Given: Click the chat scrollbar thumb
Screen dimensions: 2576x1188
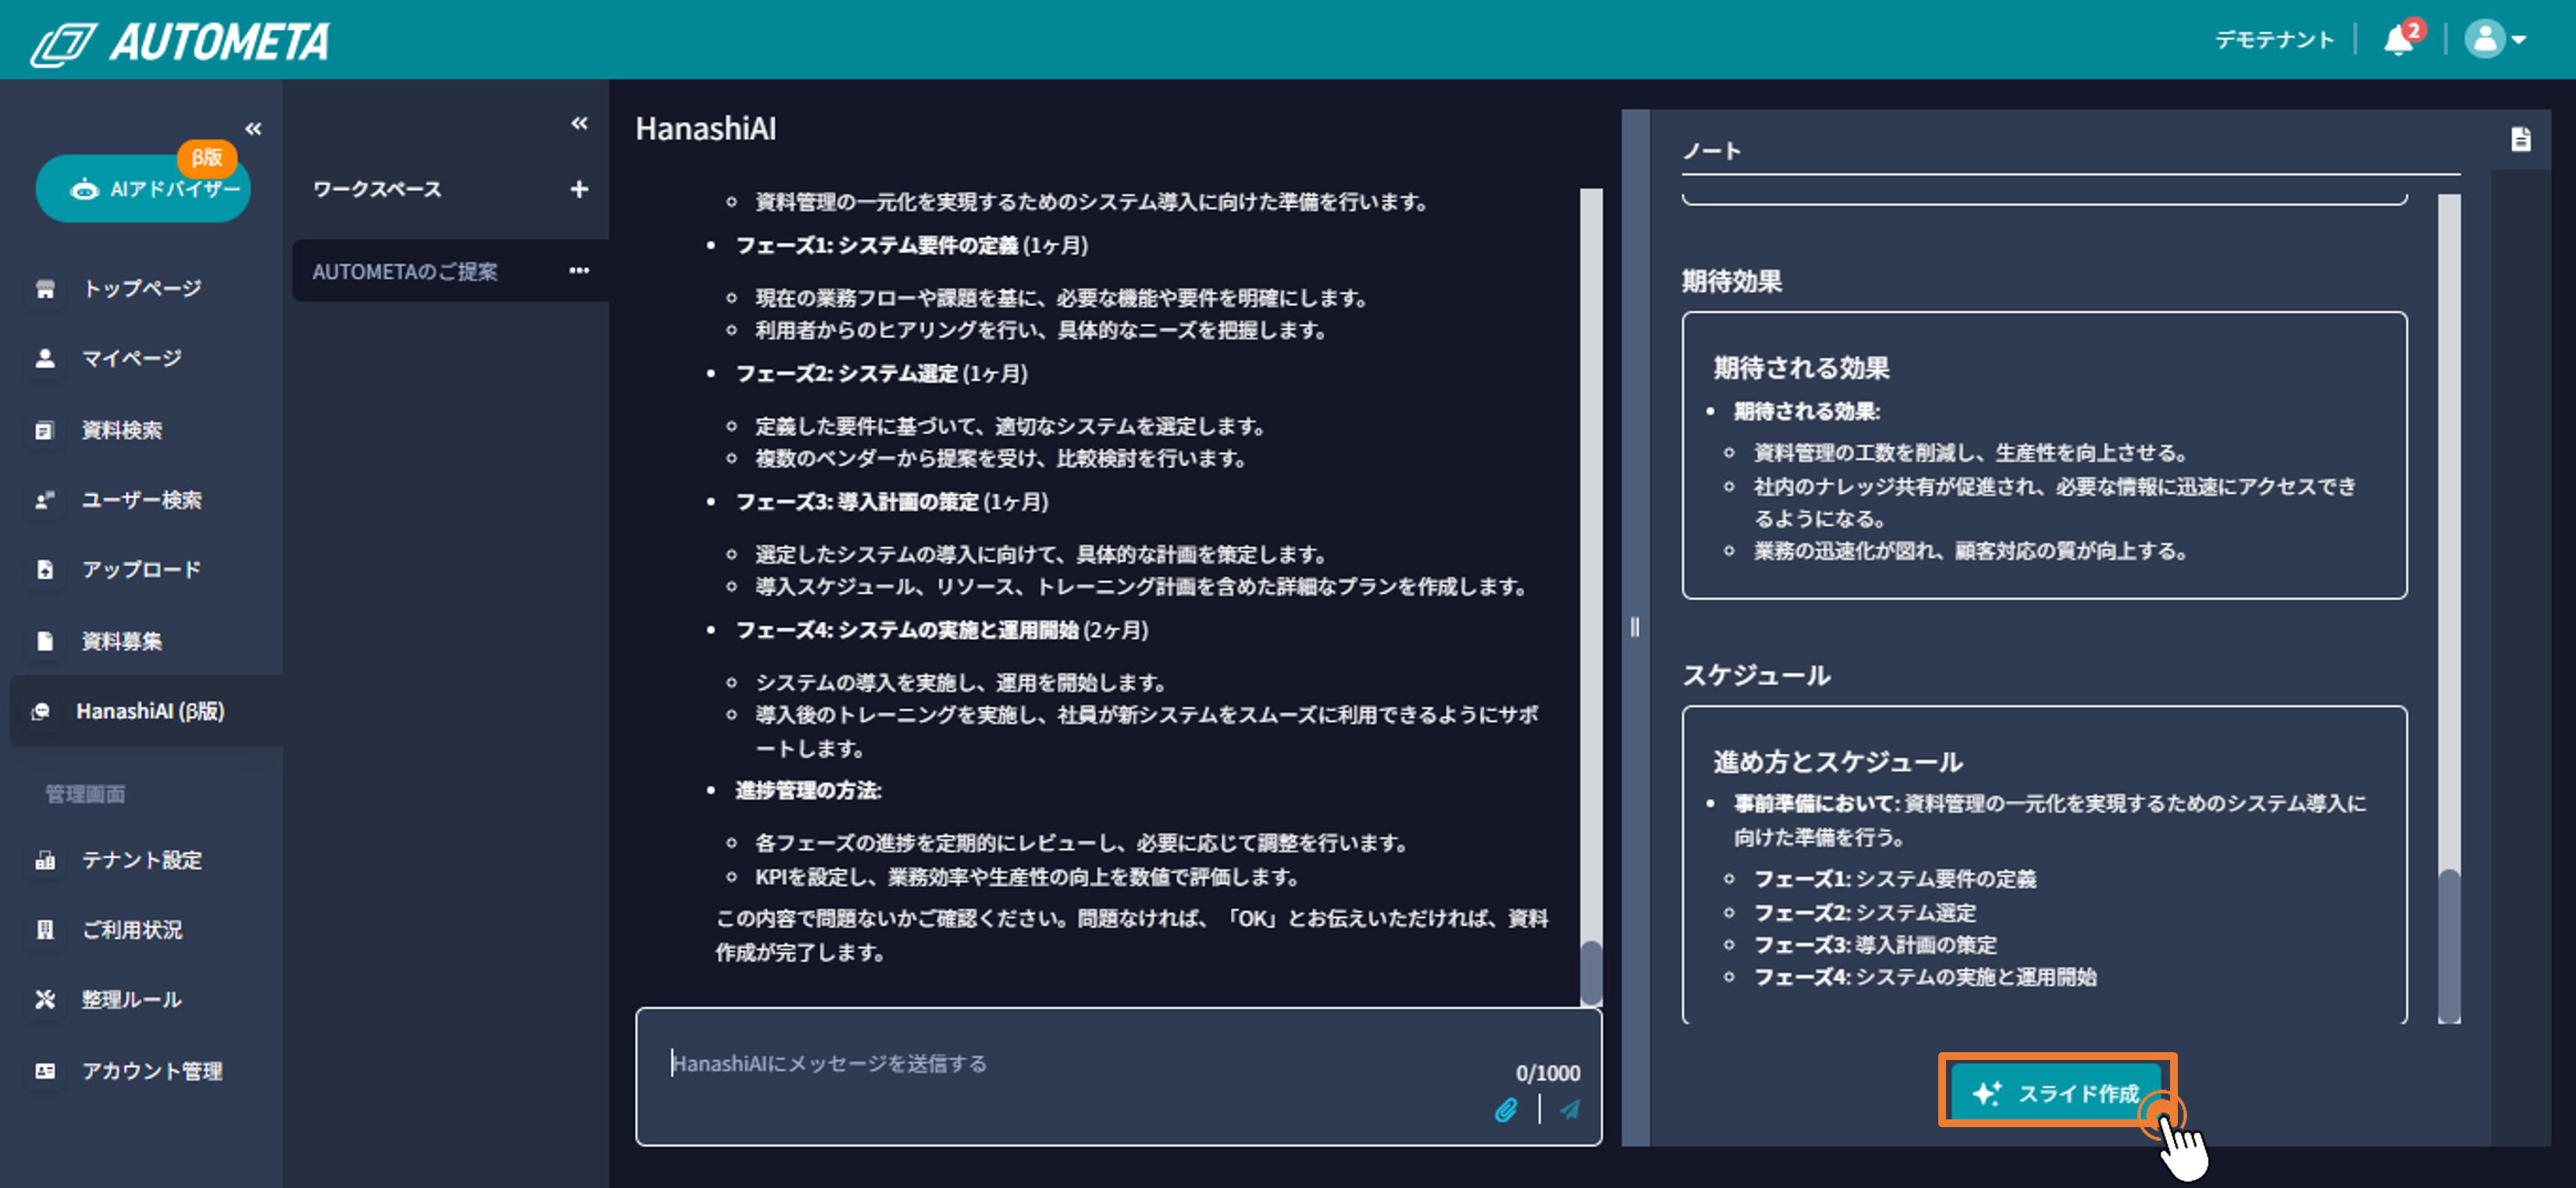Looking at the screenshot, I should tap(1591, 972).
